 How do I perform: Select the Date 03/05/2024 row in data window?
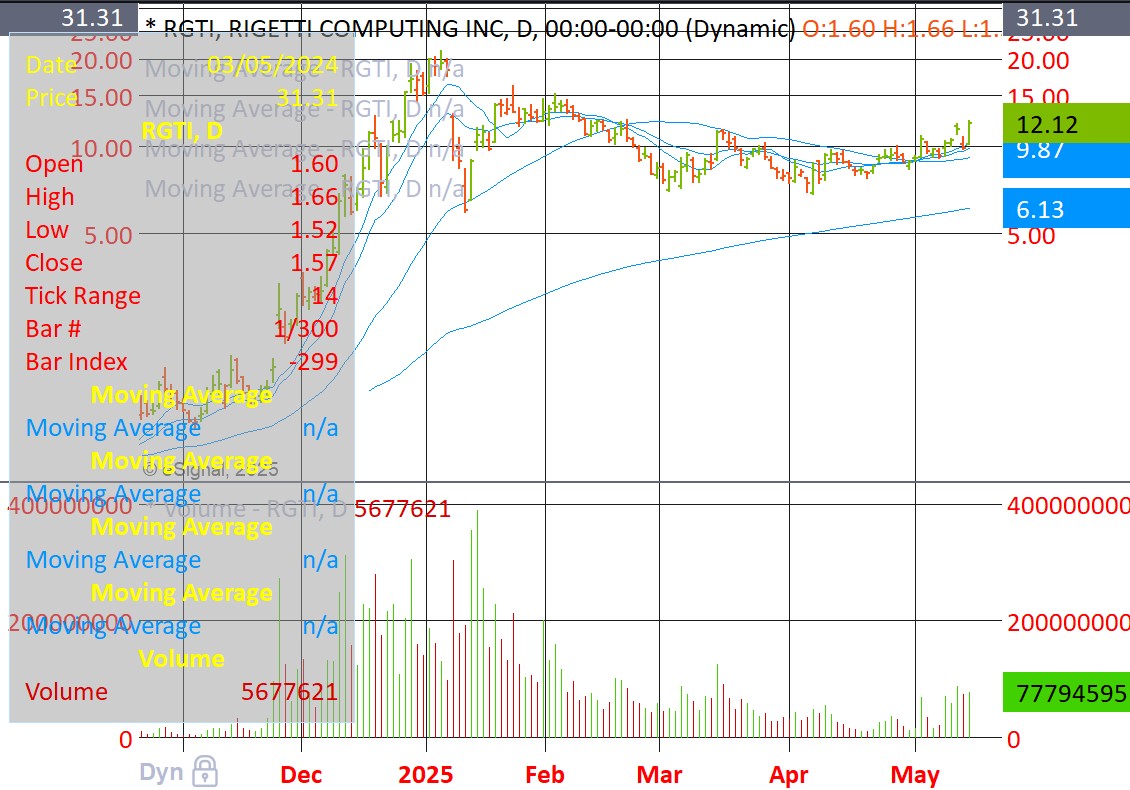point(182,65)
